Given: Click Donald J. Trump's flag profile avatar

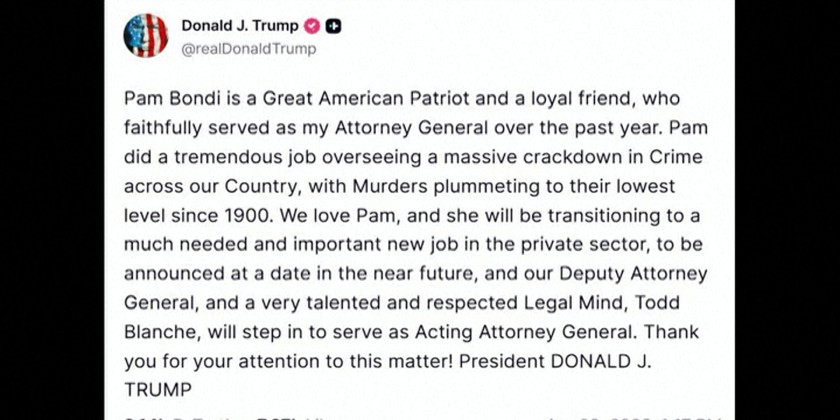Looking at the screenshot, I should [145, 36].
